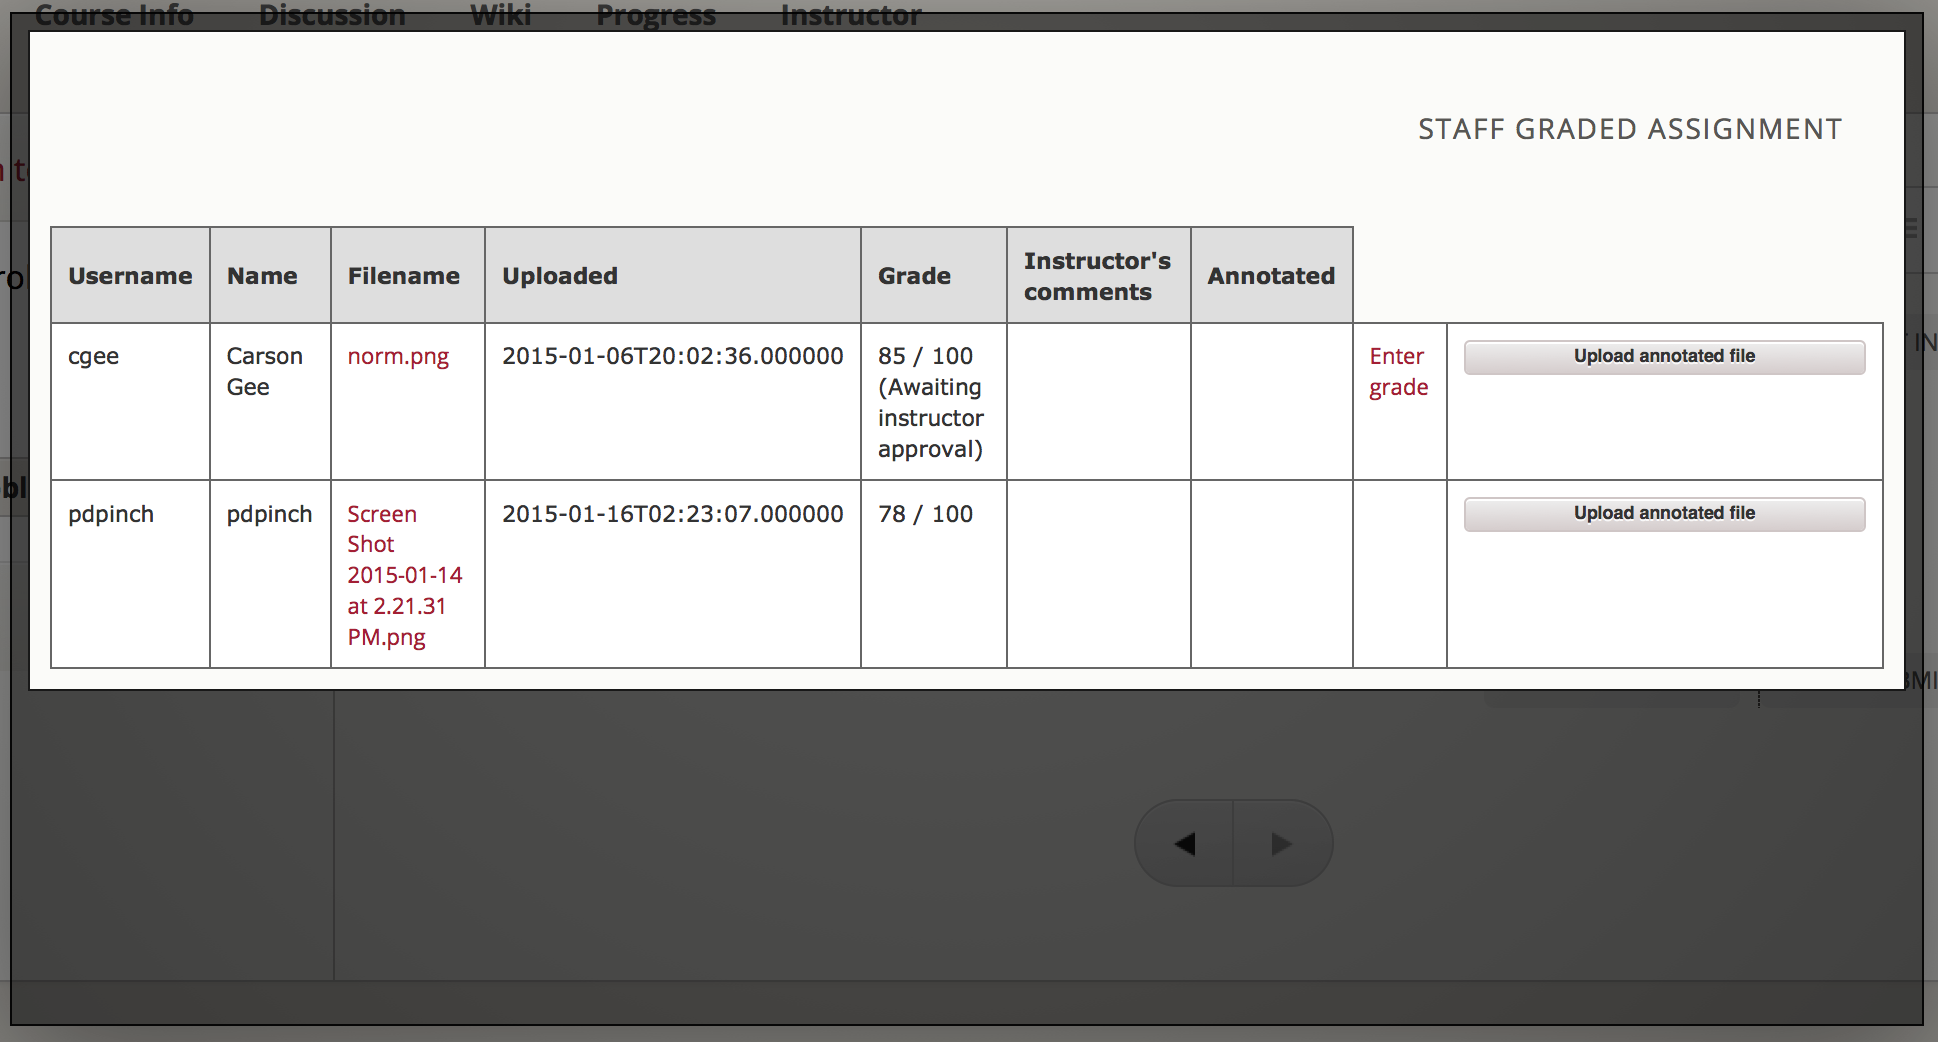Select the Annotated column header

[x=1272, y=276]
